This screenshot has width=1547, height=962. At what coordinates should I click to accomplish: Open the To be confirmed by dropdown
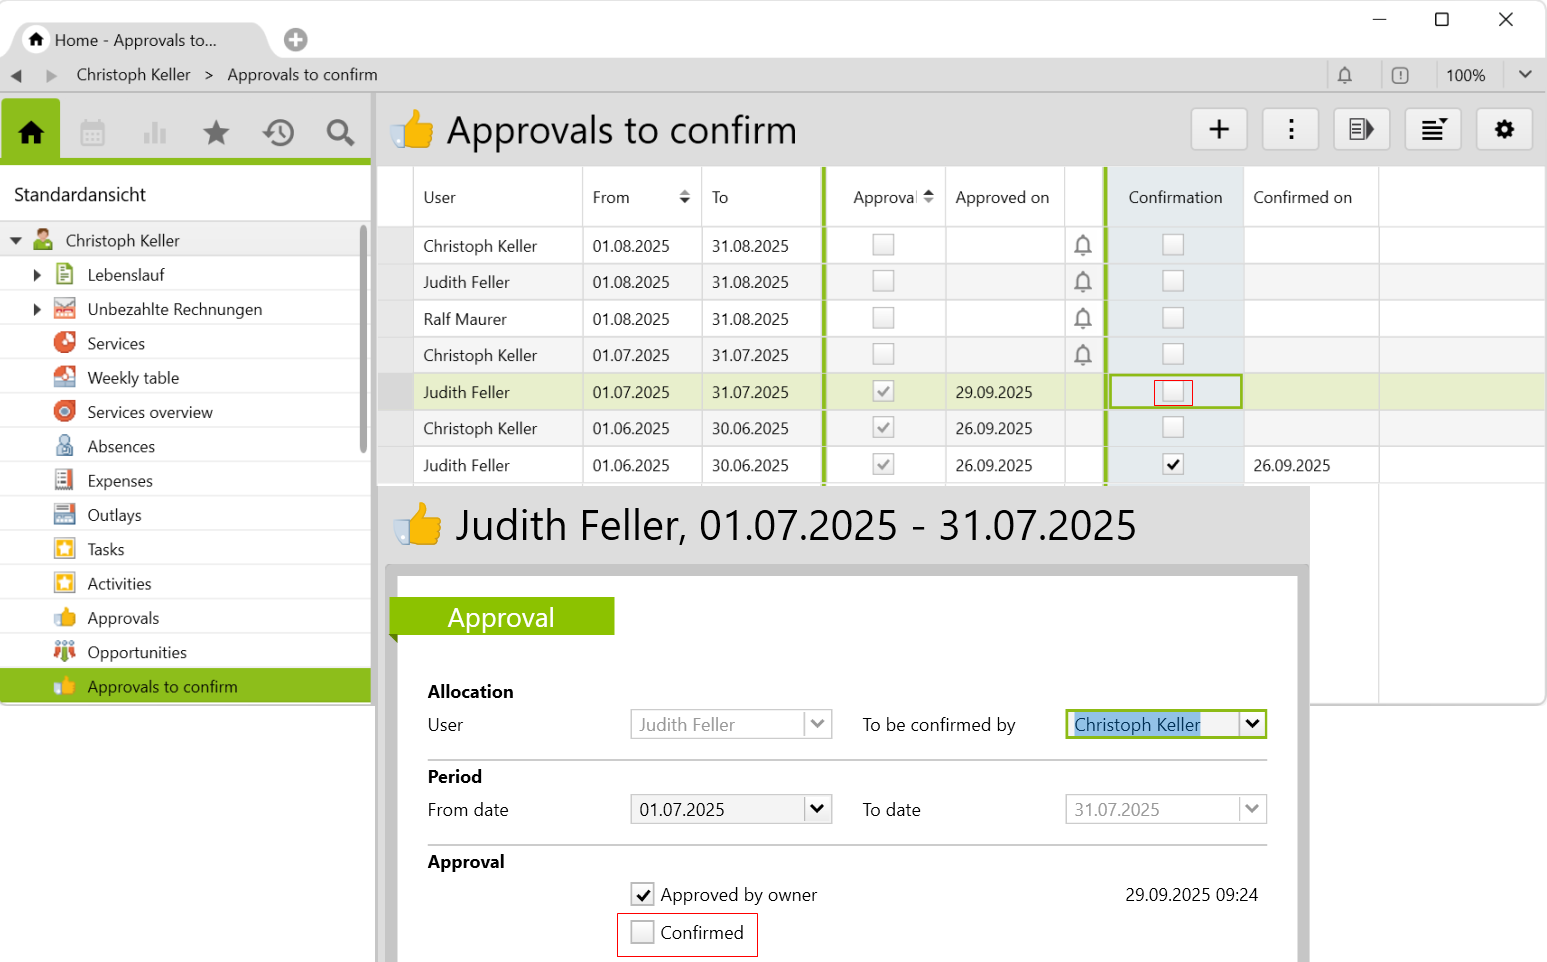tap(1252, 724)
